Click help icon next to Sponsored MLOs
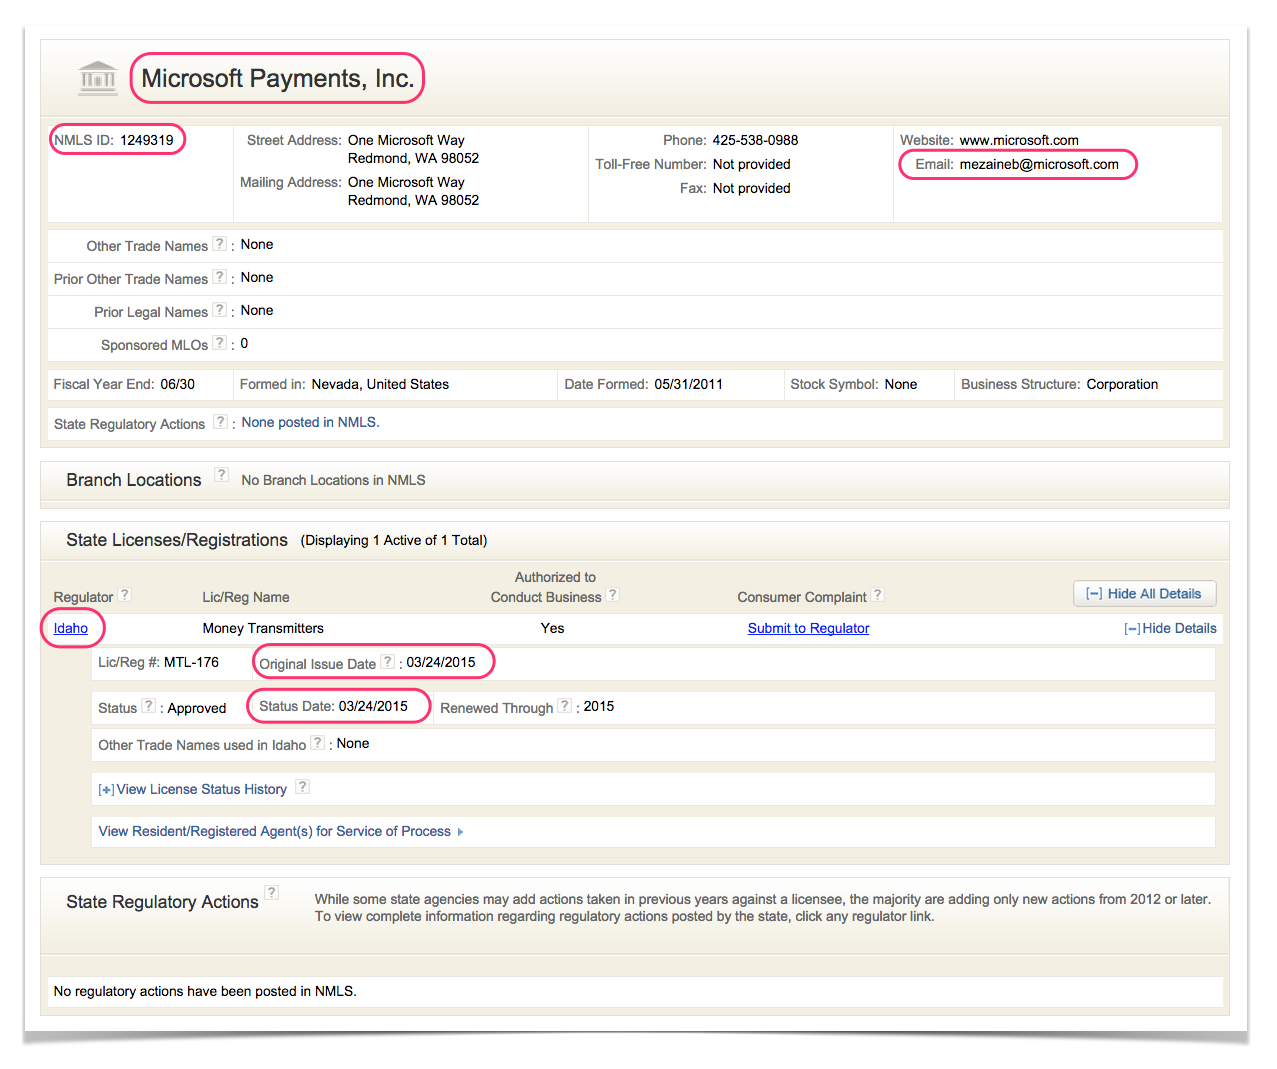1277x1069 pixels. pyautogui.click(x=220, y=343)
